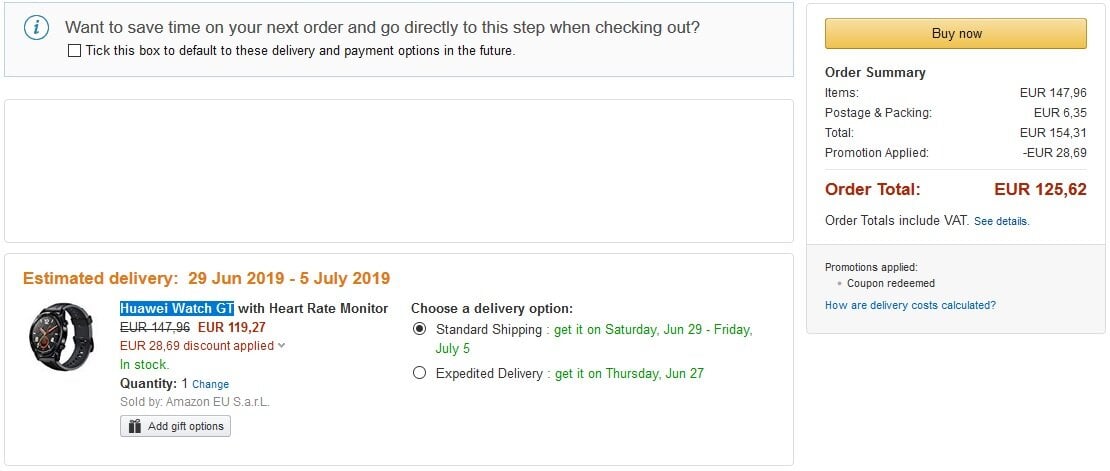Click the blue info icon in banner

[x=35, y=28]
